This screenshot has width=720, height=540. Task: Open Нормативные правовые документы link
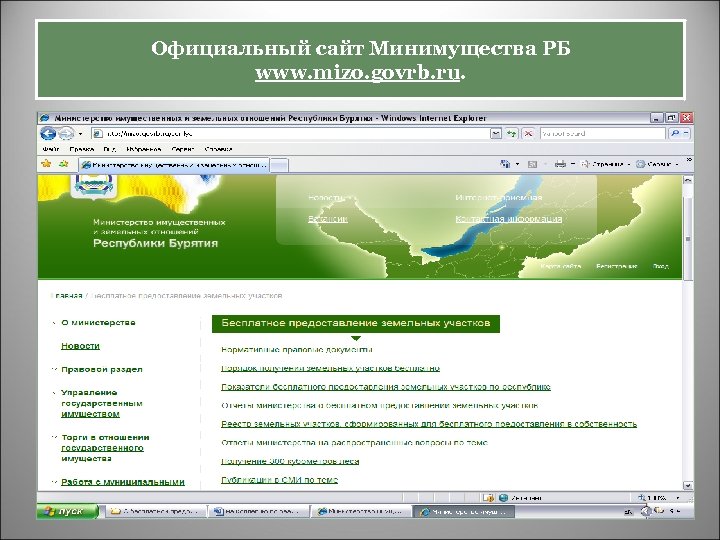coord(297,350)
